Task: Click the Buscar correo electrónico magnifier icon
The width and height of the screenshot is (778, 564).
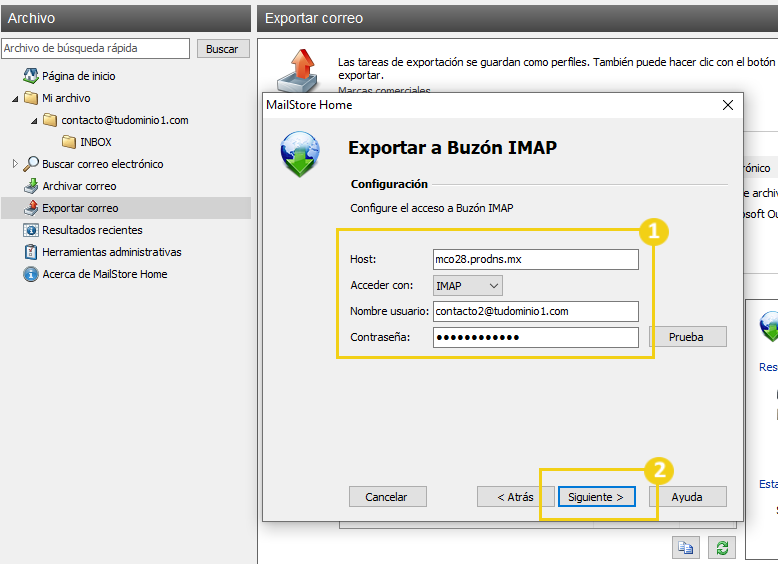Action: point(31,164)
